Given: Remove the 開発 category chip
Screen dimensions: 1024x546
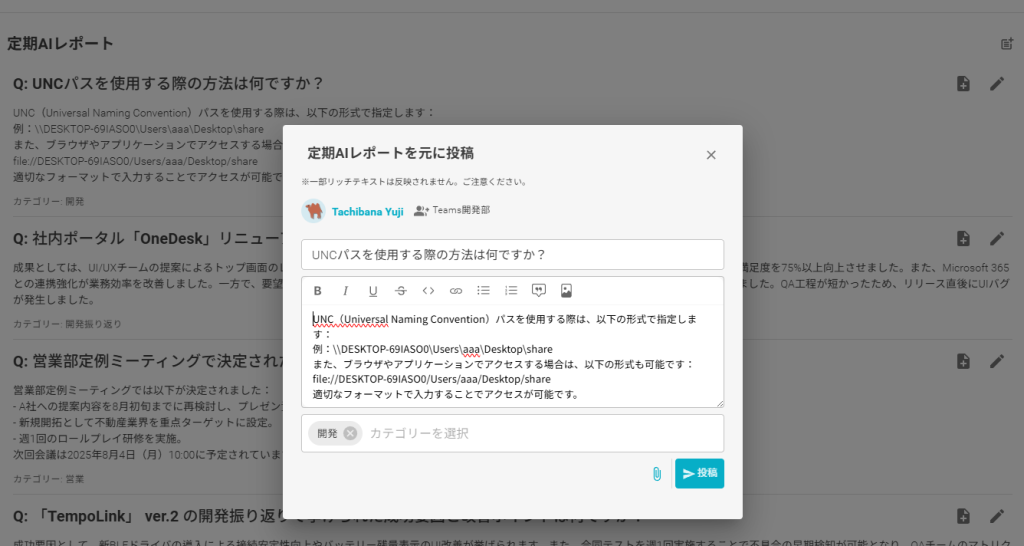Looking at the screenshot, I should [x=351, y=433].
